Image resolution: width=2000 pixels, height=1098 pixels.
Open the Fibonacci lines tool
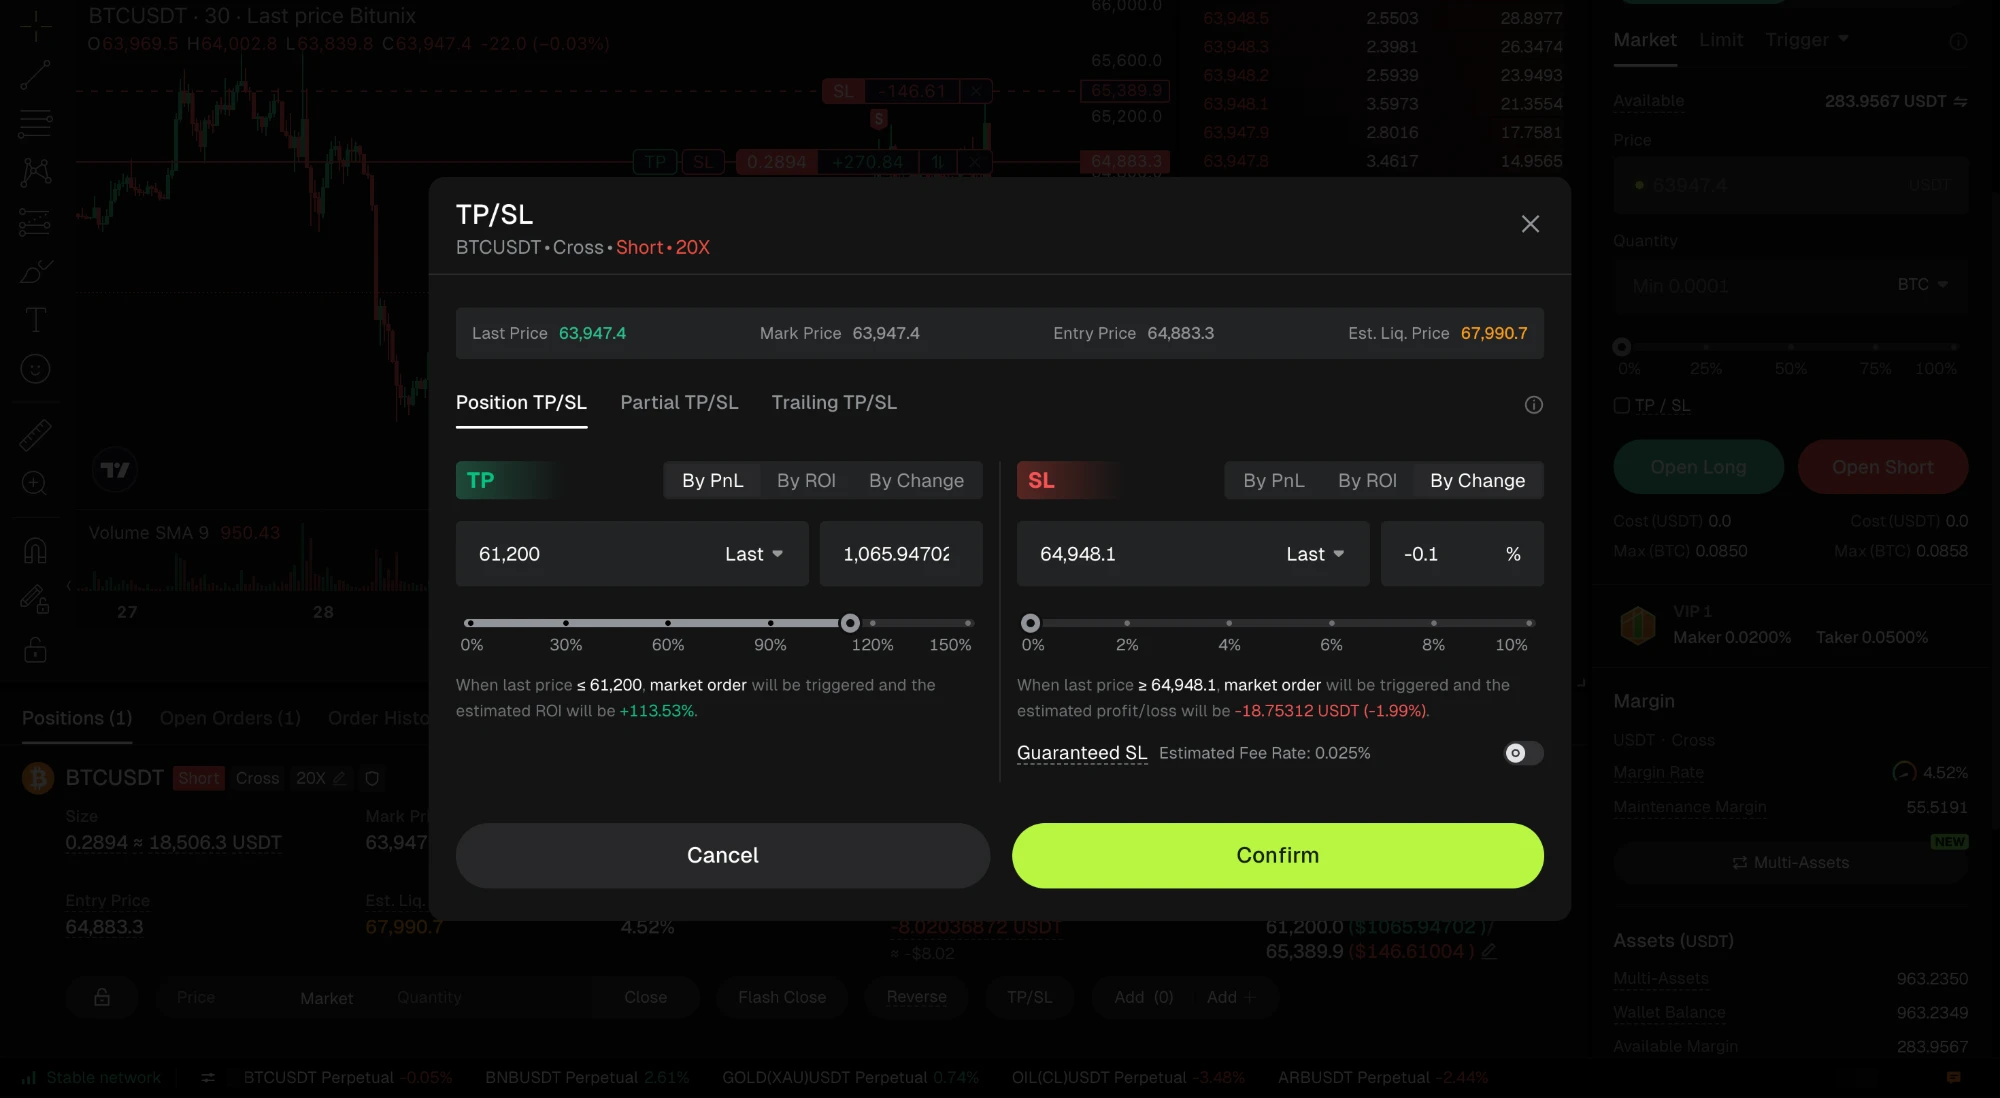tap(35, 123)
